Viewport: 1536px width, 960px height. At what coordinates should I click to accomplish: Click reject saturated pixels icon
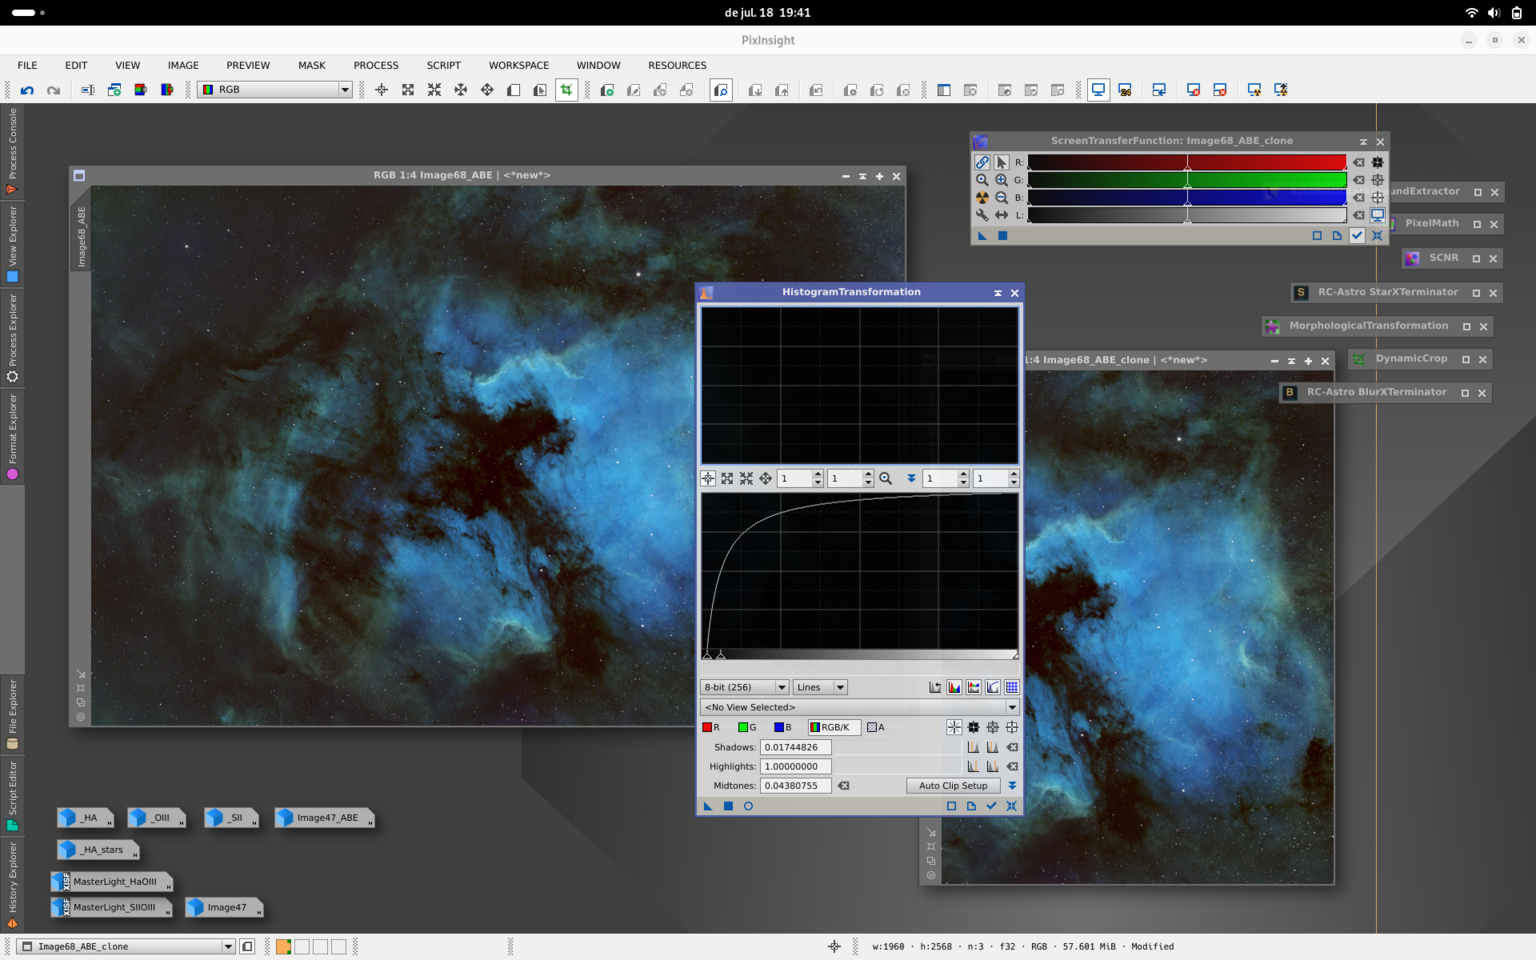[935, 687]
